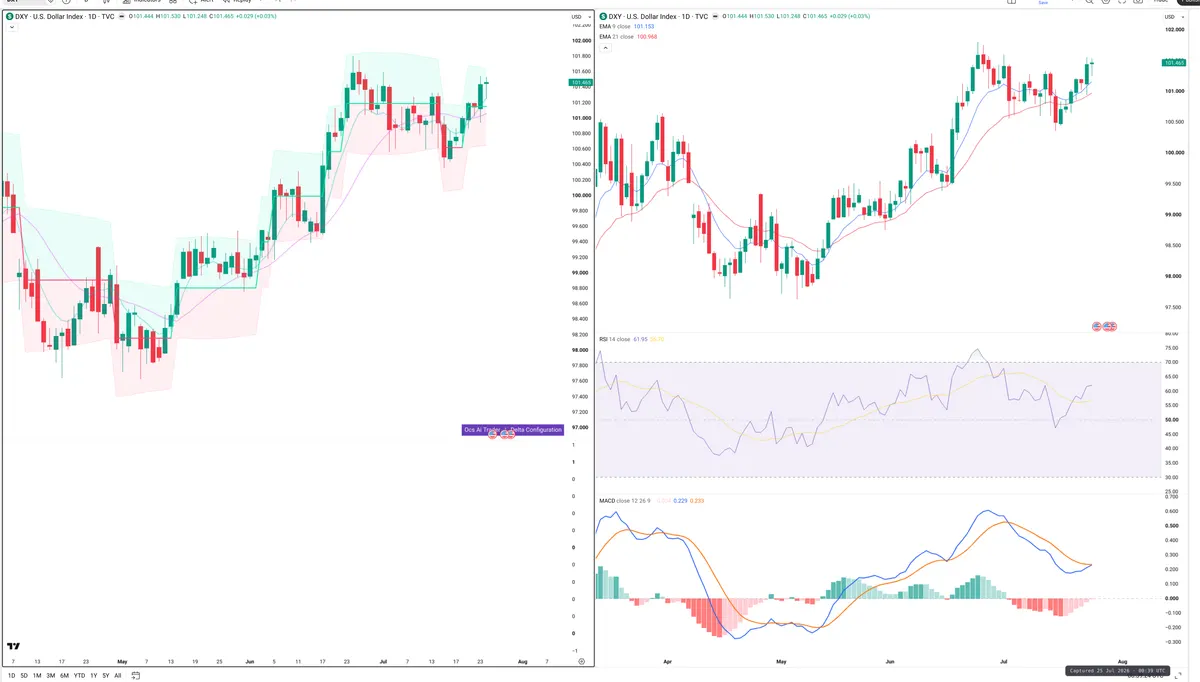Select the 5Y time range
1200x682 pixels.
point(106,676)
